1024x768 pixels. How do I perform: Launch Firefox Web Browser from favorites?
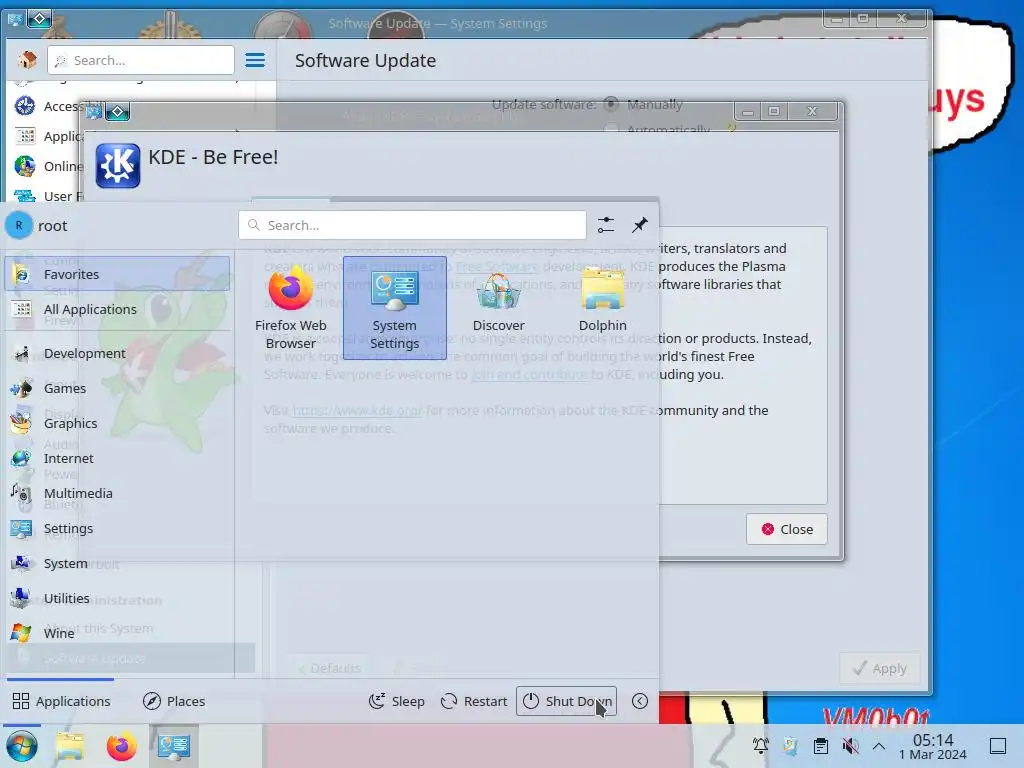(x=291, y=308)
